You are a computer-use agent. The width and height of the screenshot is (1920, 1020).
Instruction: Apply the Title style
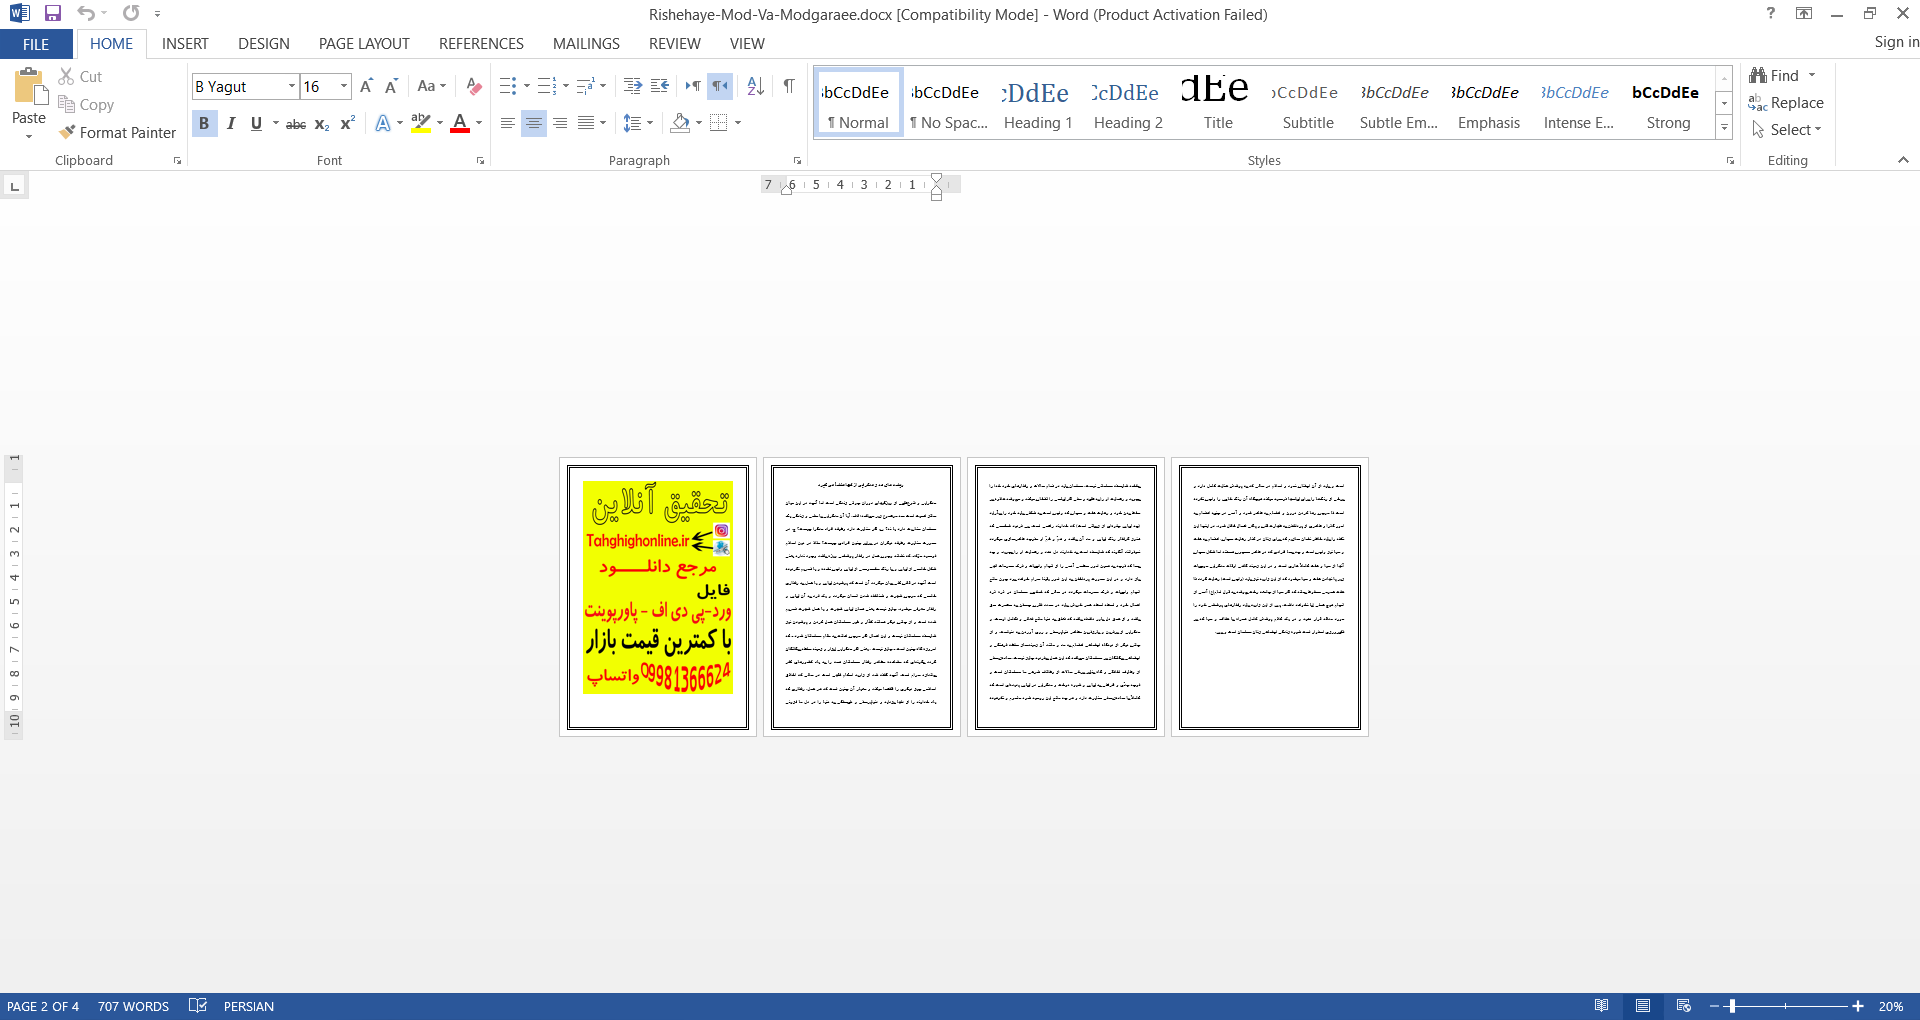pyautogui.click(x=1218, y=104)
